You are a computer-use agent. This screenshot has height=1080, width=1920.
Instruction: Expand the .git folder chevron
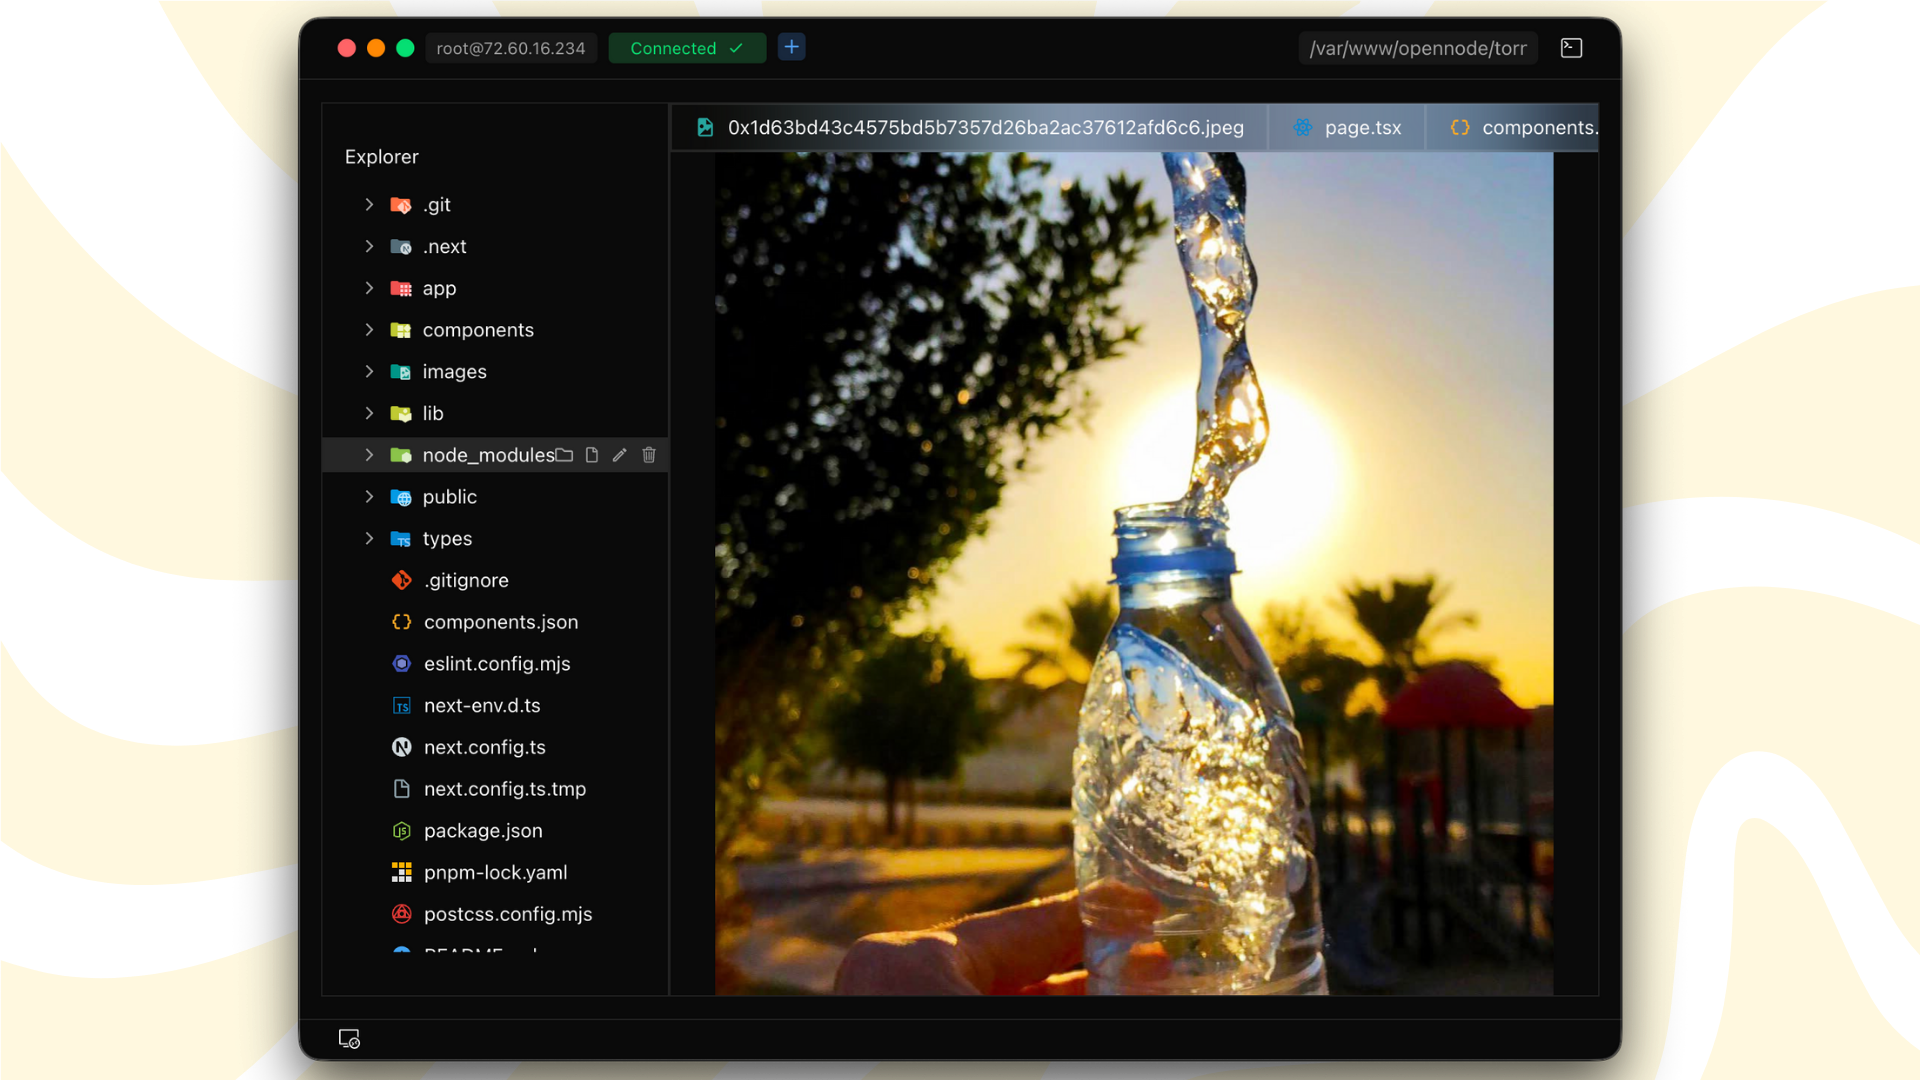click(x=369, y=205)
